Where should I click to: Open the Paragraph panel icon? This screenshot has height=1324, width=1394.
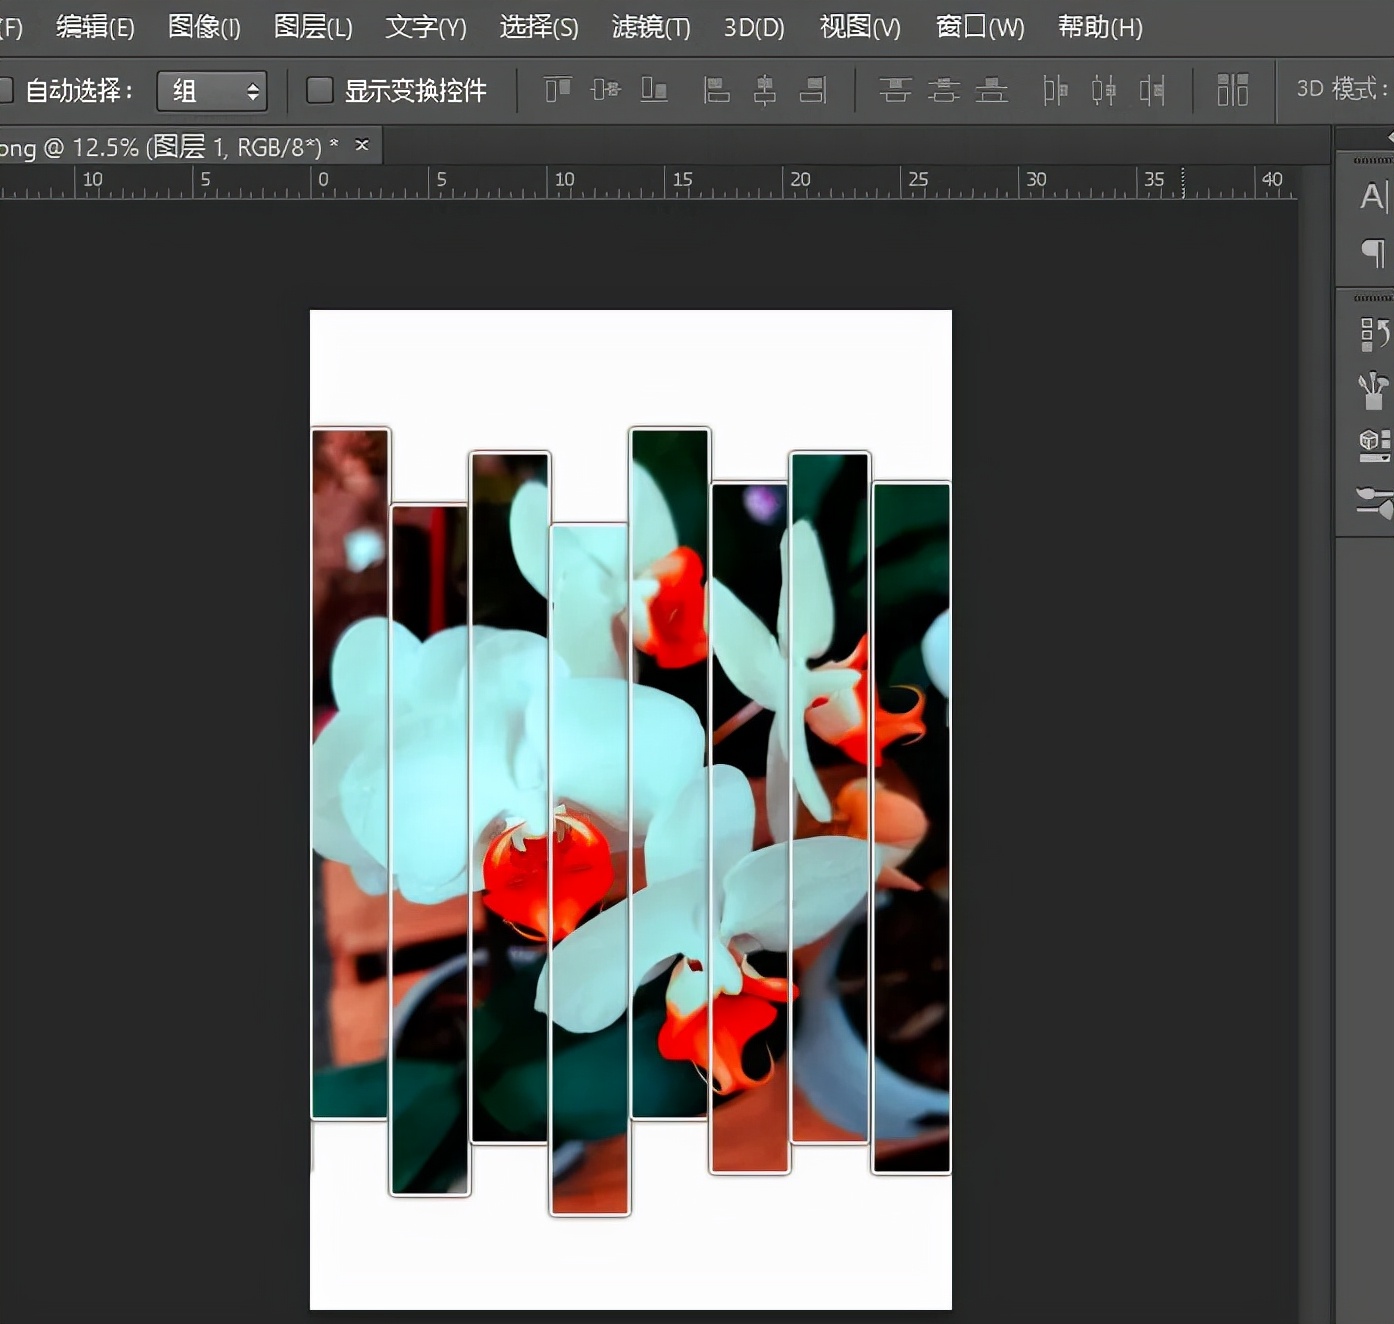coord(1373,252)
